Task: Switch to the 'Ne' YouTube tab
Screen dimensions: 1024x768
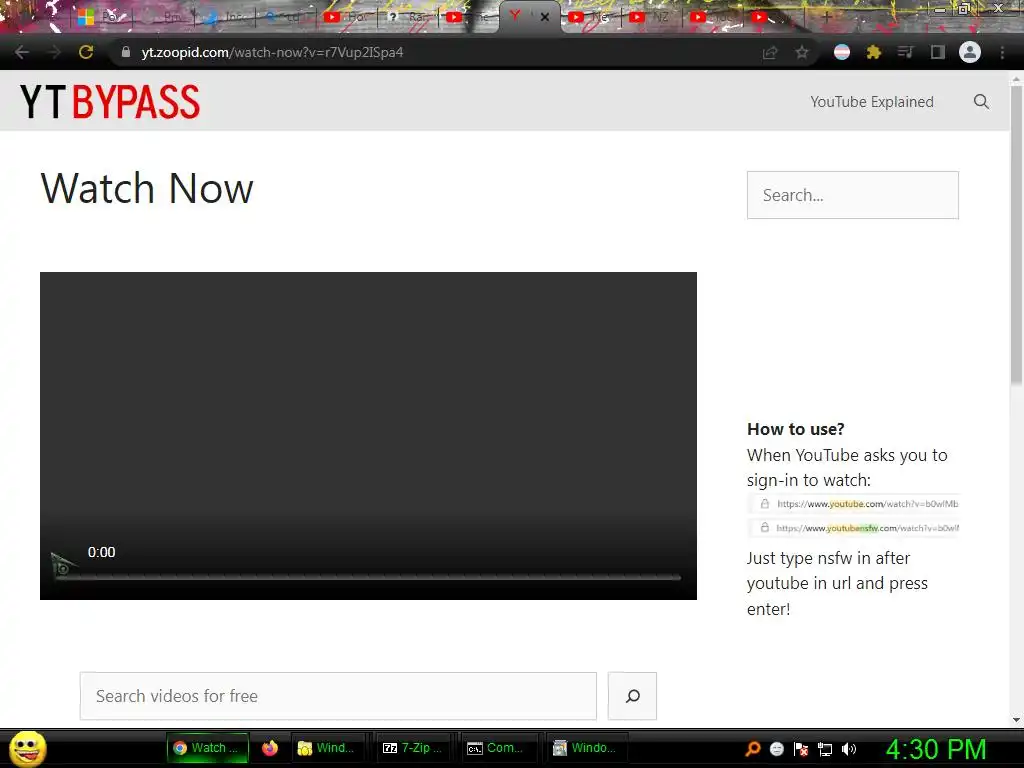Action: coord(591,17)
